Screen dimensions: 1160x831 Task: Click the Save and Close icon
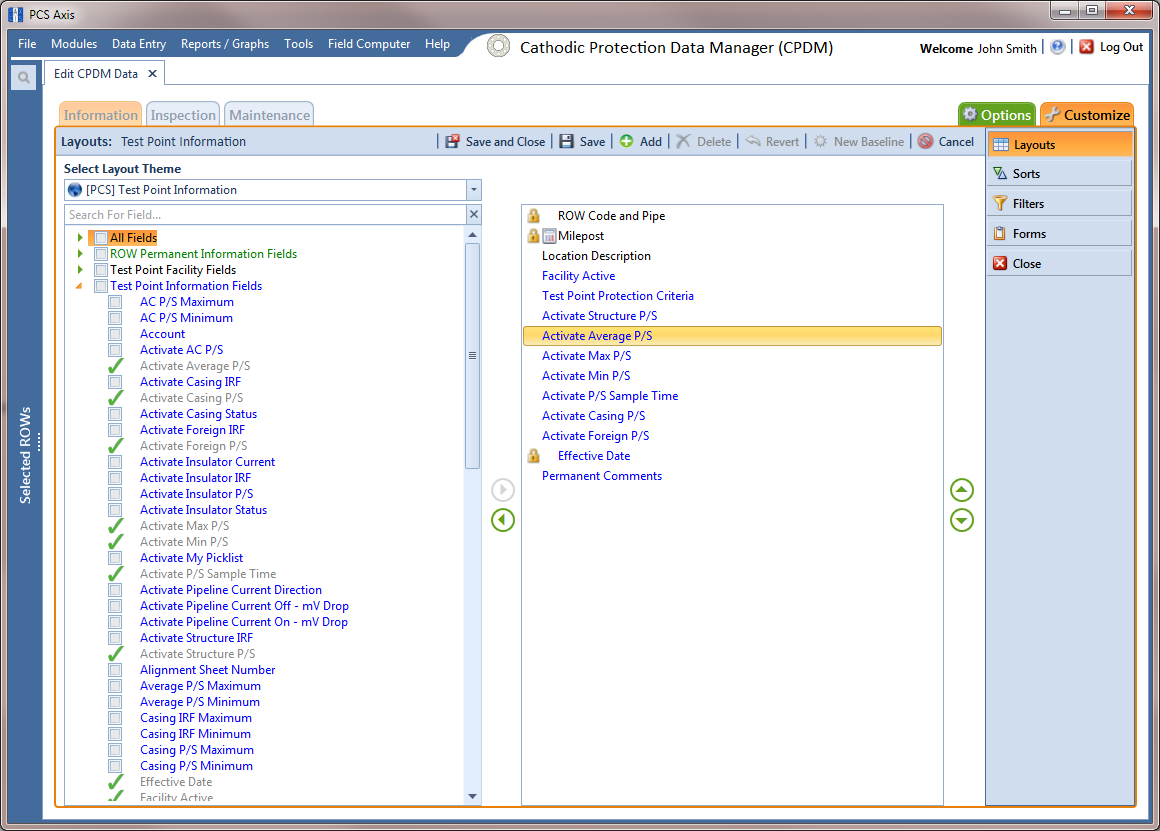click(x=452, y=141)
